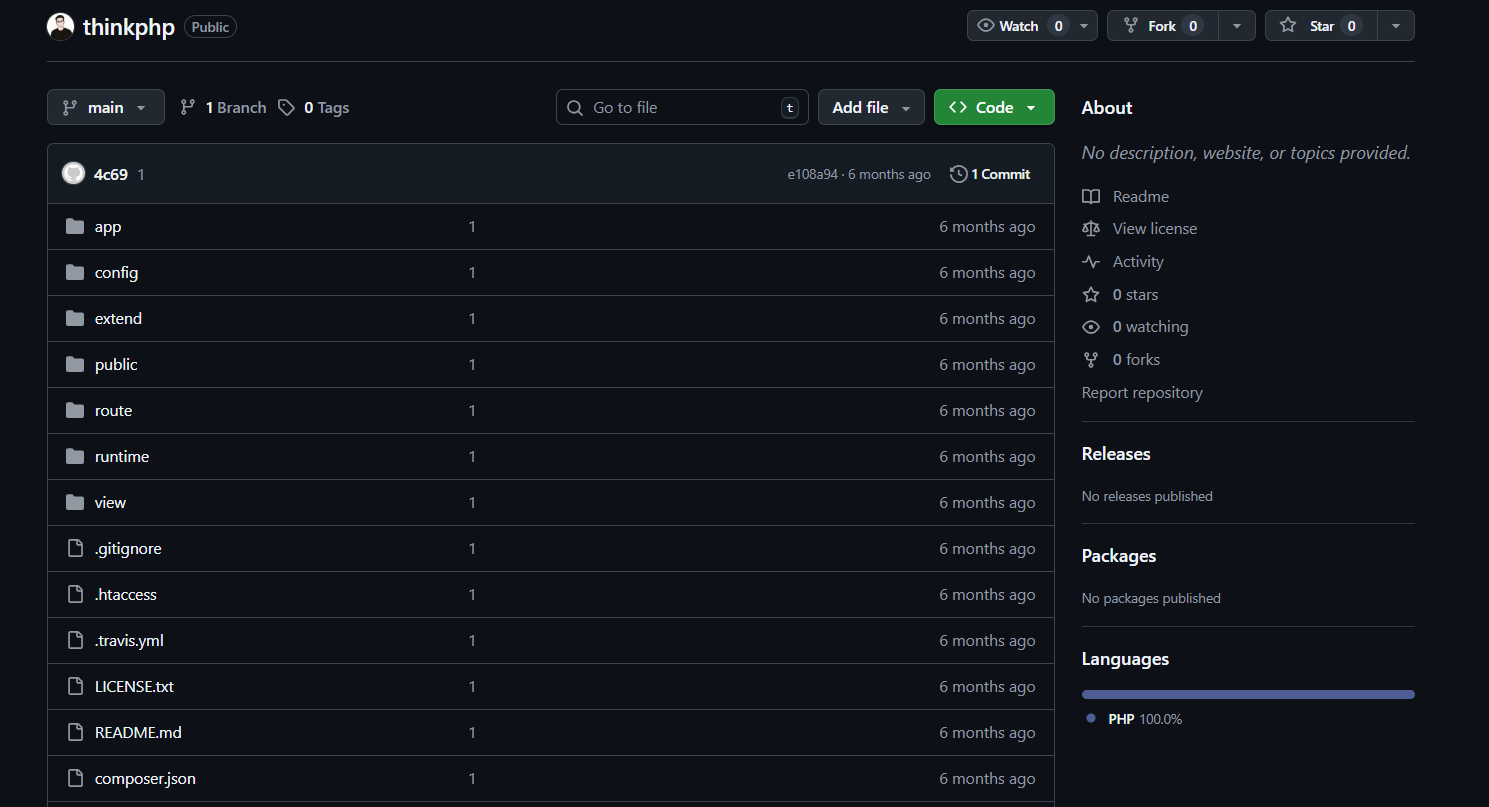The height and width of the screenshot is (807, 1489).
Task: Click the license scale icon
Action: [1091, 229]
